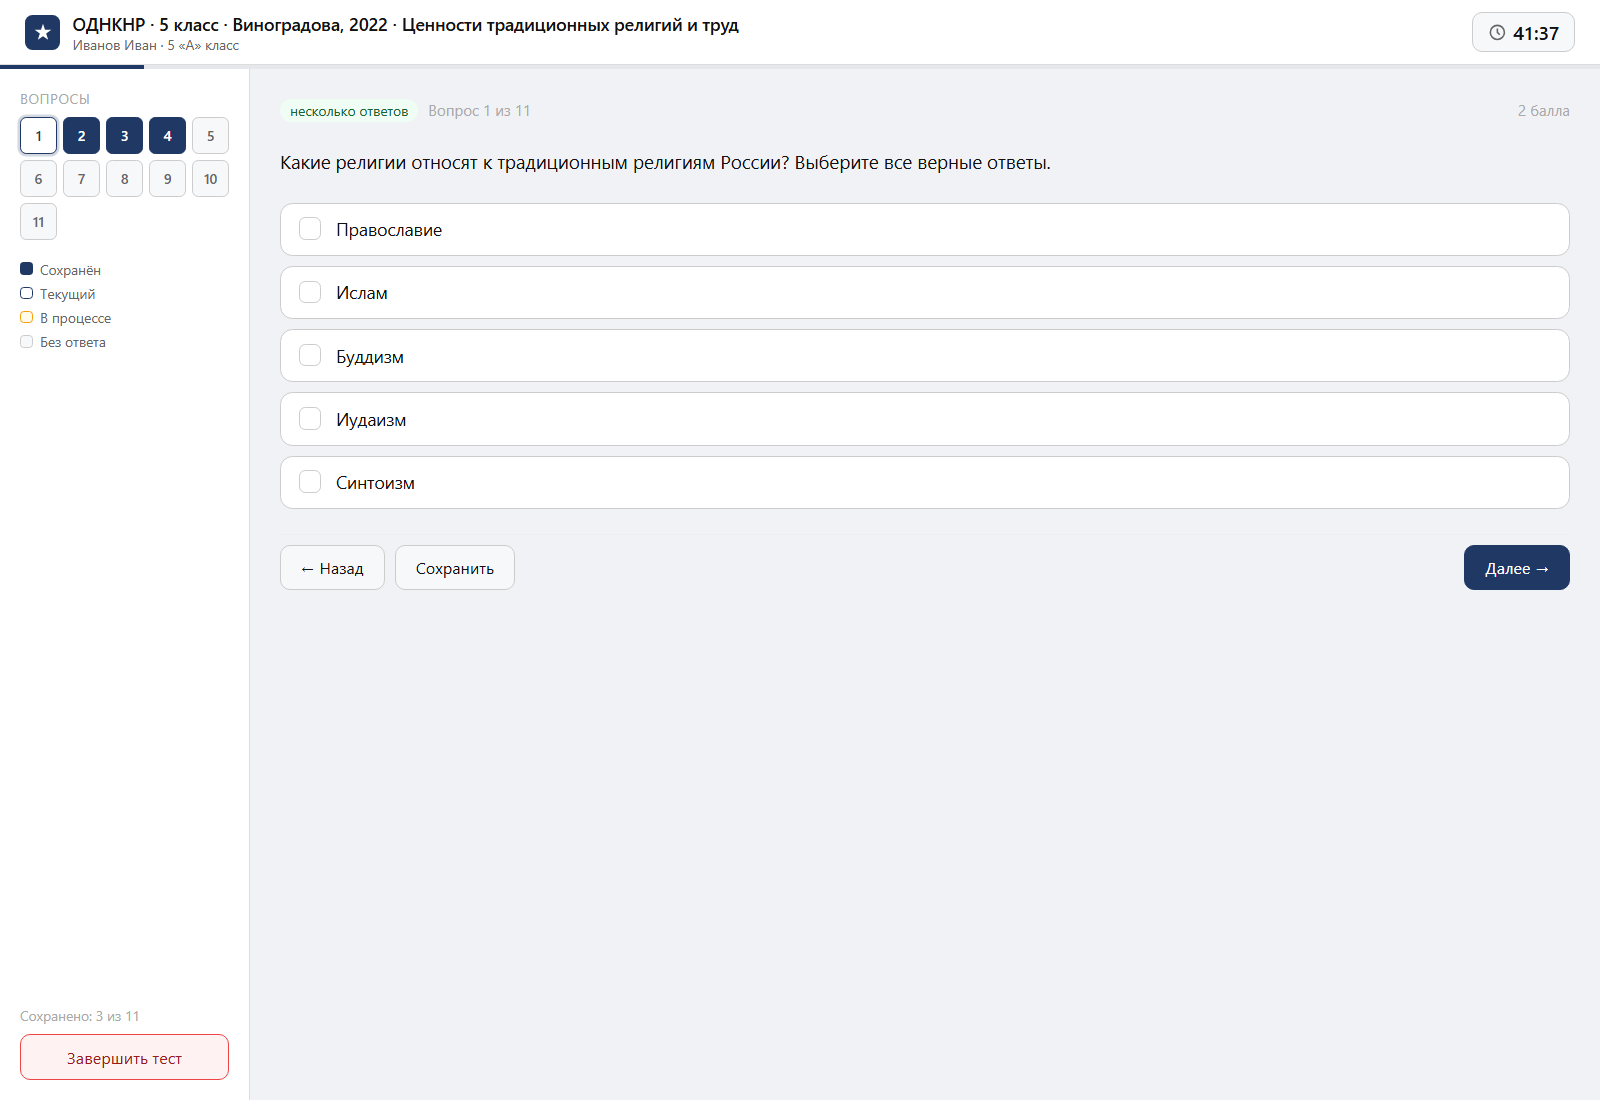Screen dimensions: 1600x1100
Task: Click the Текущий legend entry
Action: click(x=58, y=294)
